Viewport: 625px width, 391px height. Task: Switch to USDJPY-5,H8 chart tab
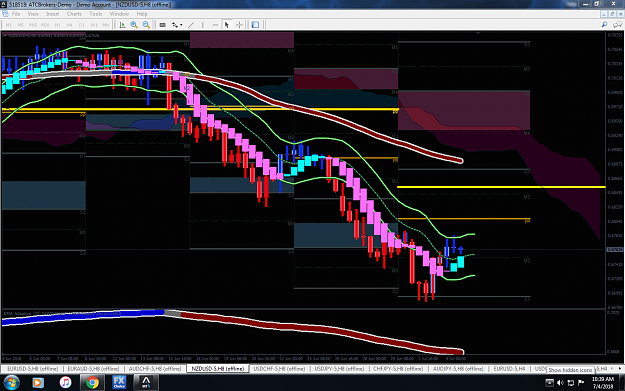click(x=339, y=369)
